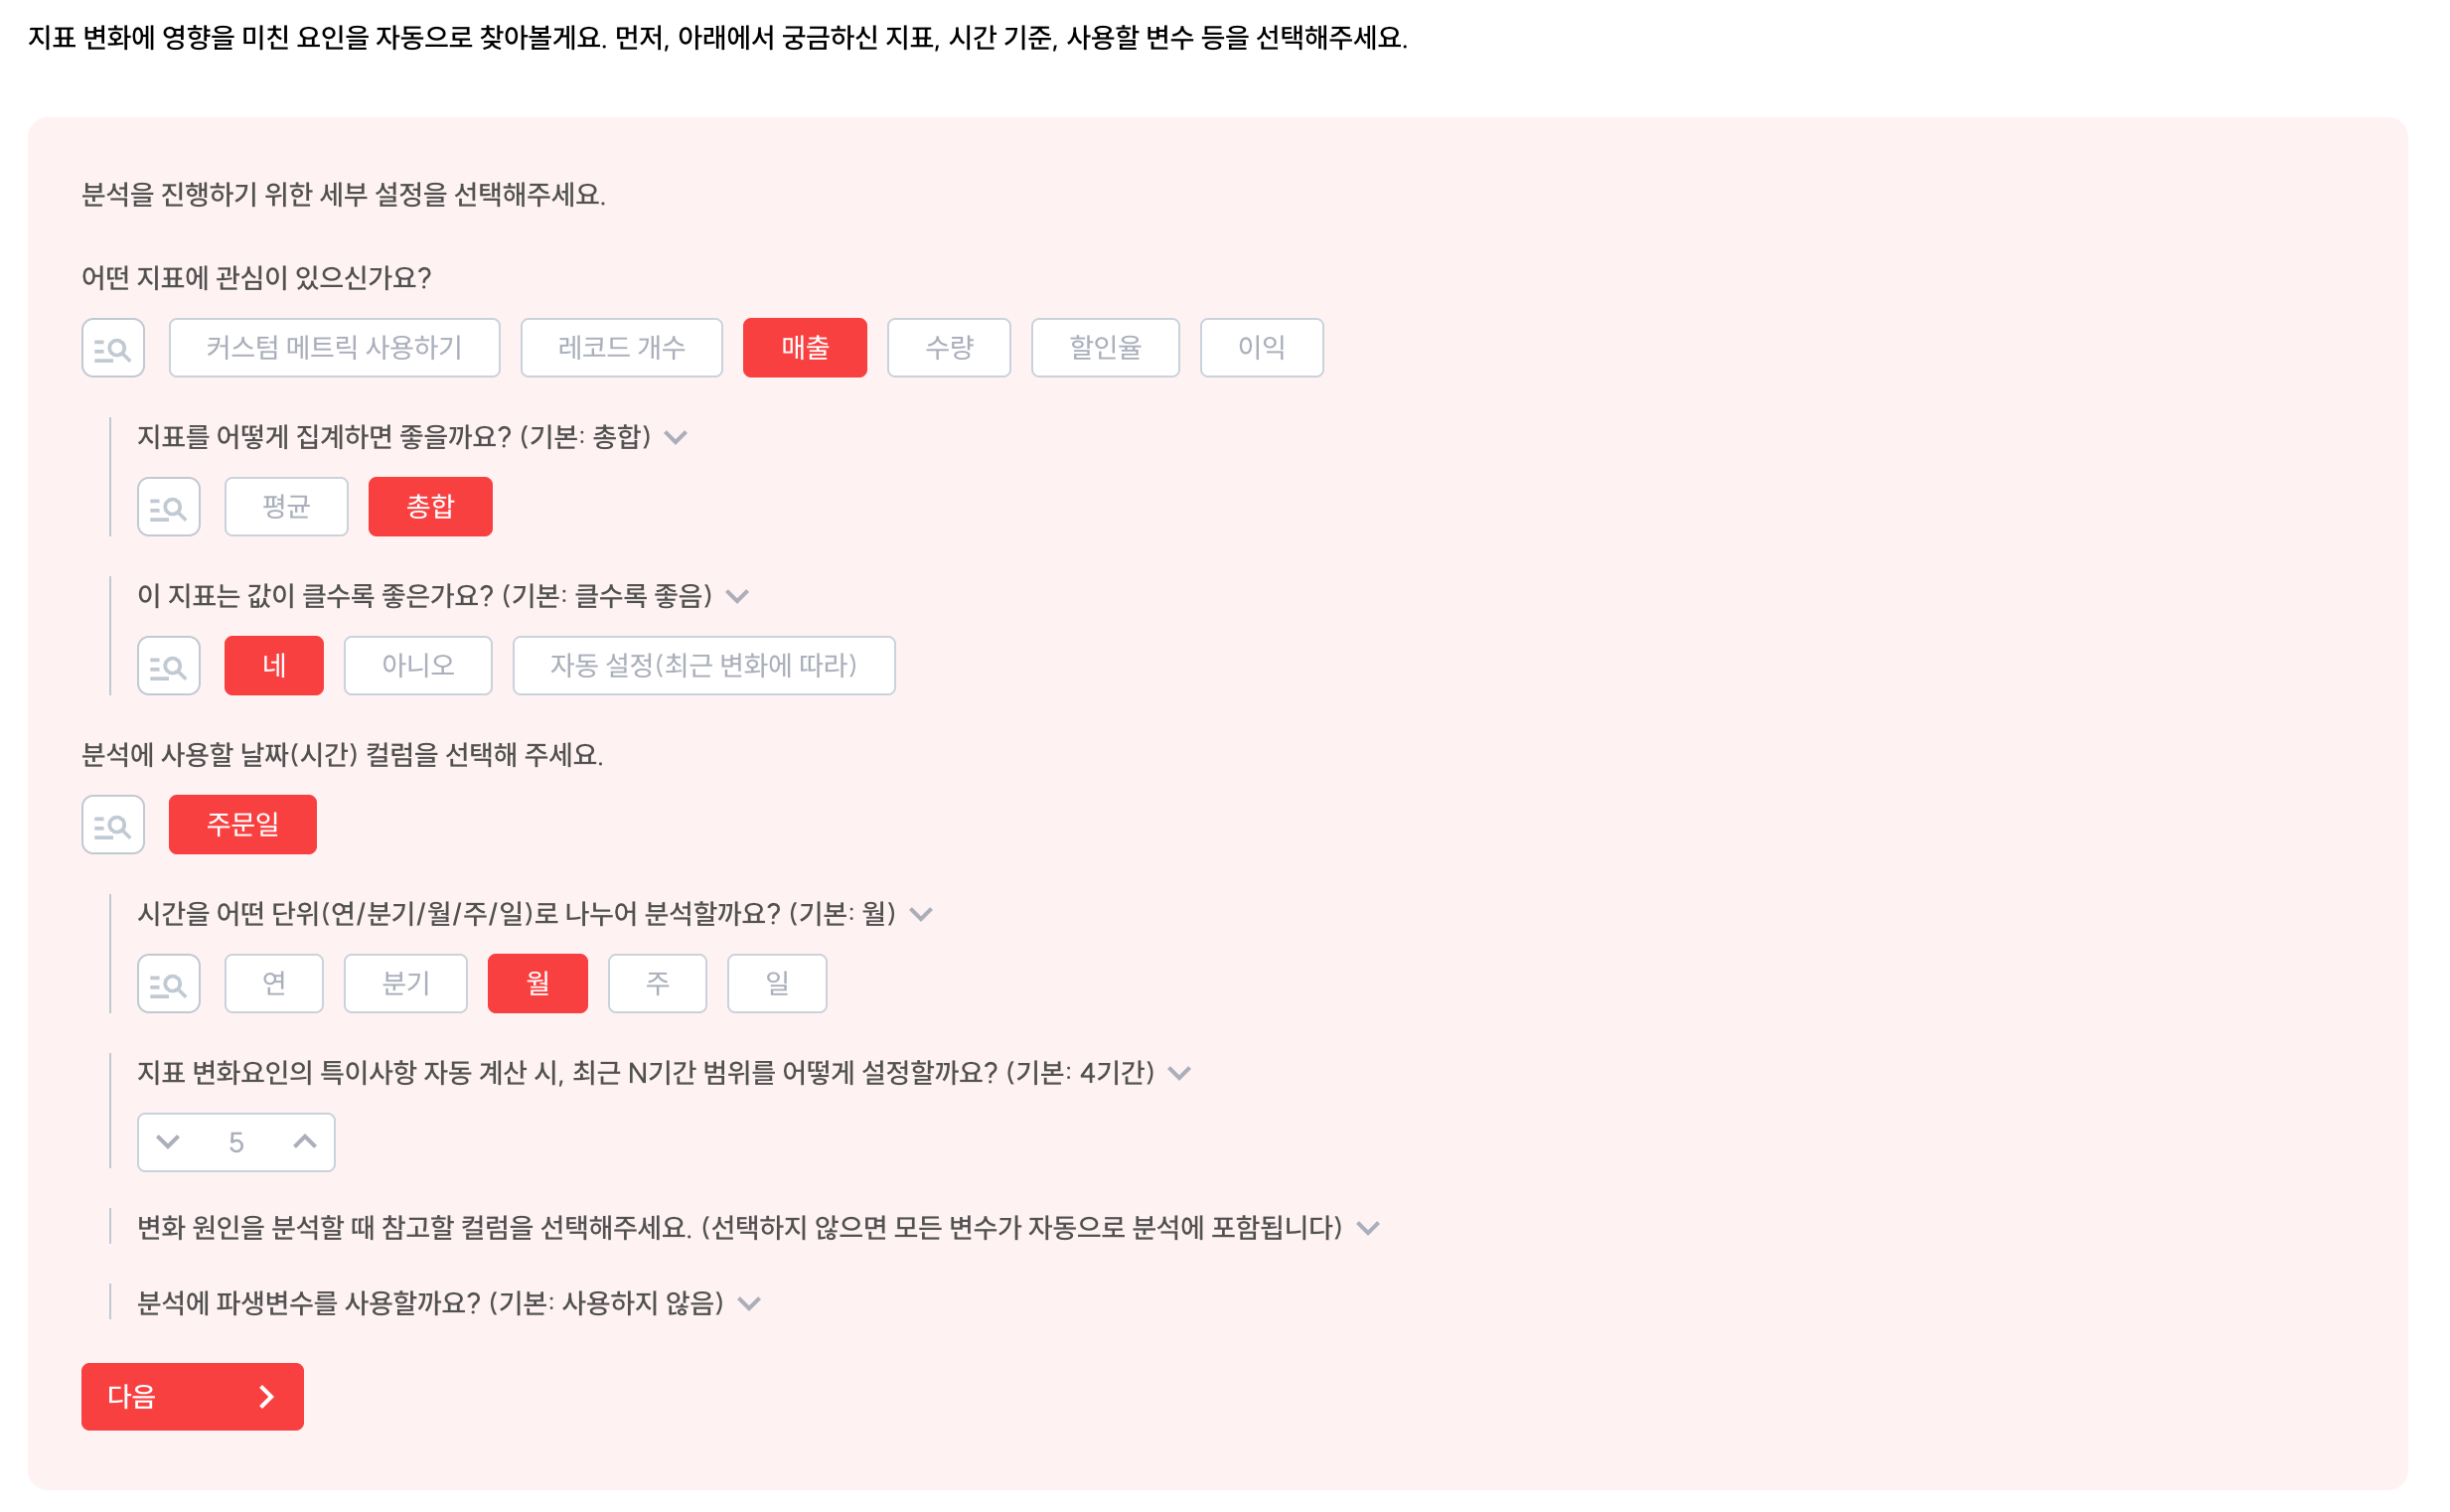Screen dimensions: 2450x1512
Task: Decrease the N-period value with down arrow
Action: point(168,1142)
